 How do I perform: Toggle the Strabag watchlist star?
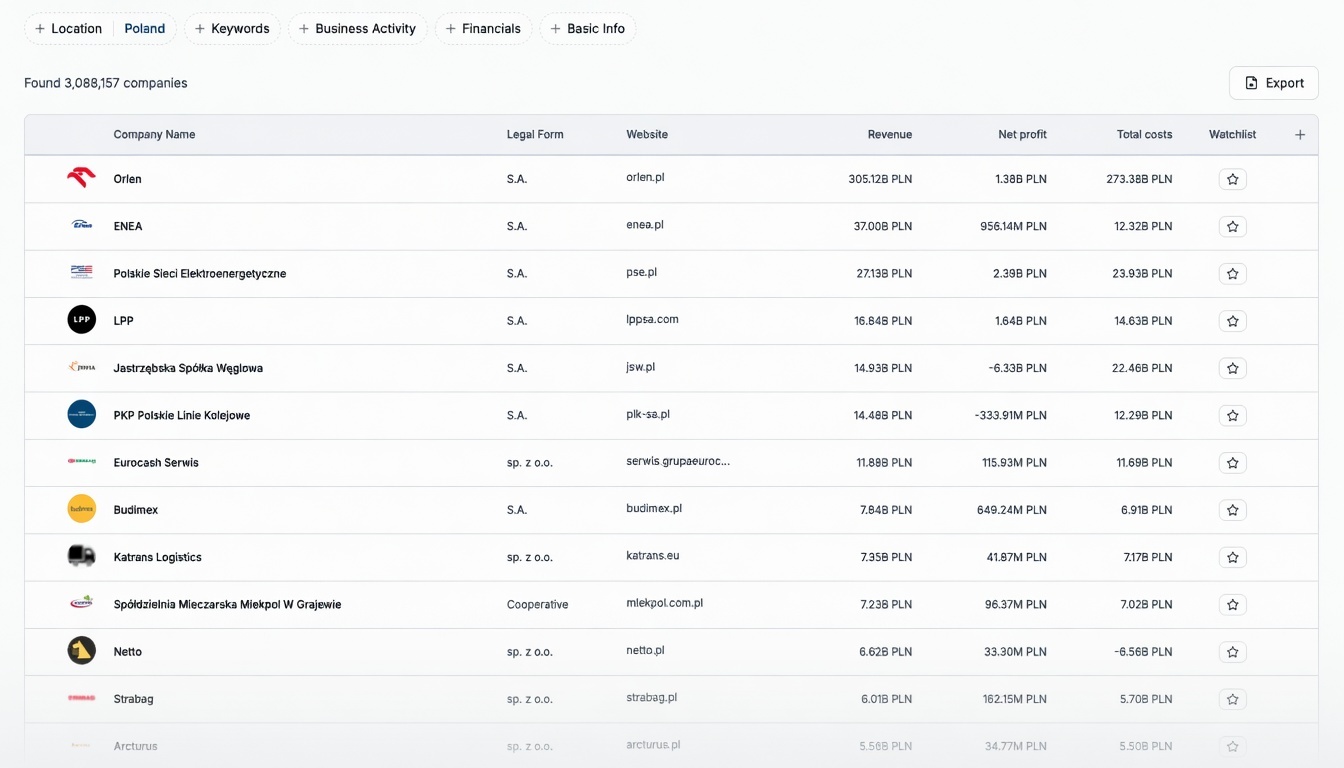tap(1232, 699)
